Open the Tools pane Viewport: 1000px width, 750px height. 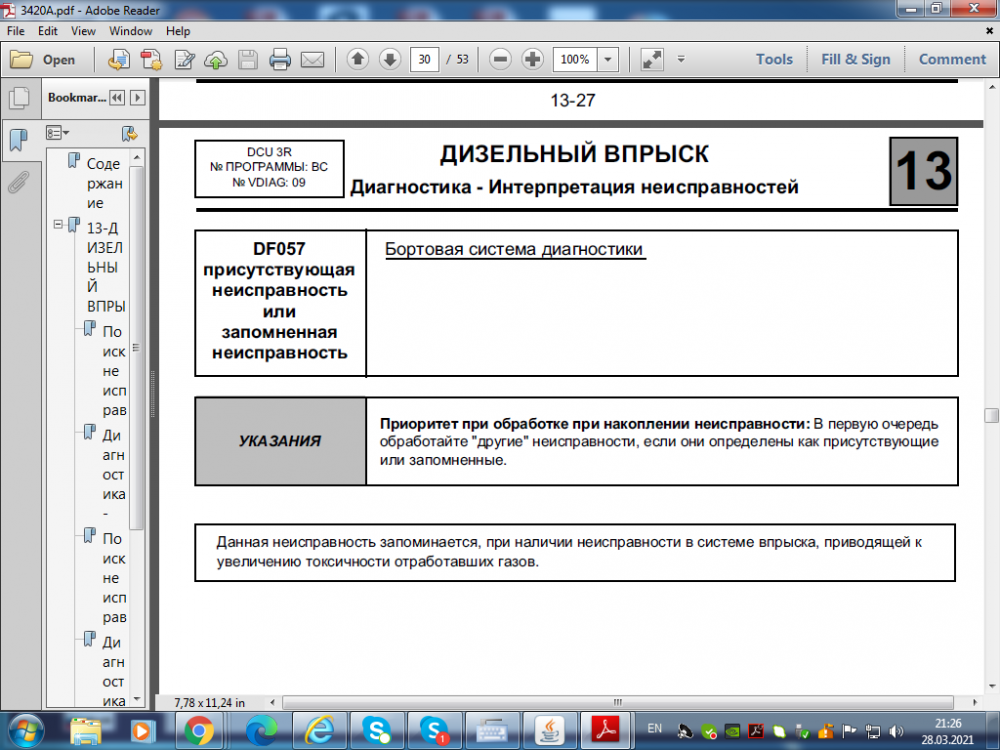click(774, 59)
